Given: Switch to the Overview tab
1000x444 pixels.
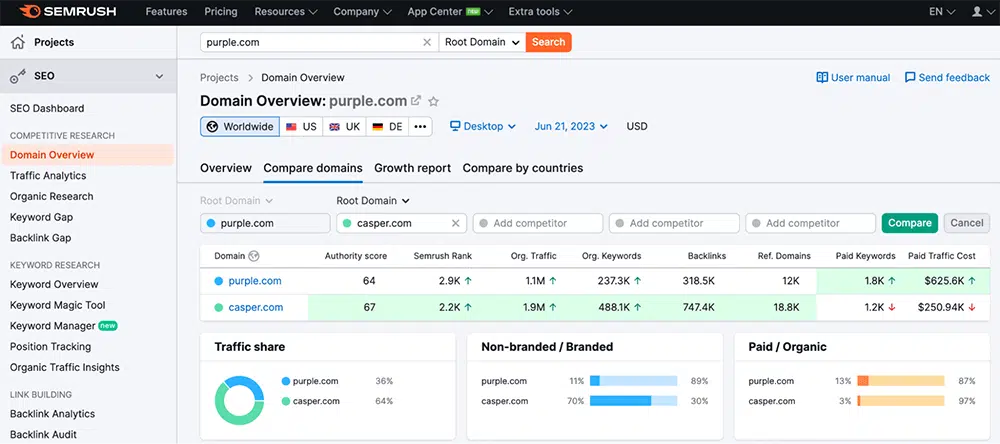Looking at the screenshot, I should click(x=226, y=168).
